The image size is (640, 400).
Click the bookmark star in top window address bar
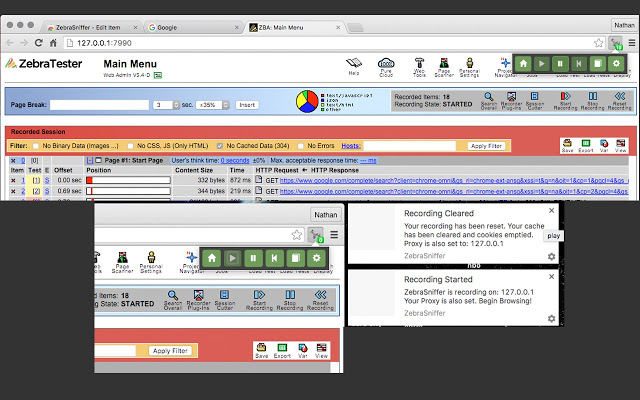click(598, 43)
